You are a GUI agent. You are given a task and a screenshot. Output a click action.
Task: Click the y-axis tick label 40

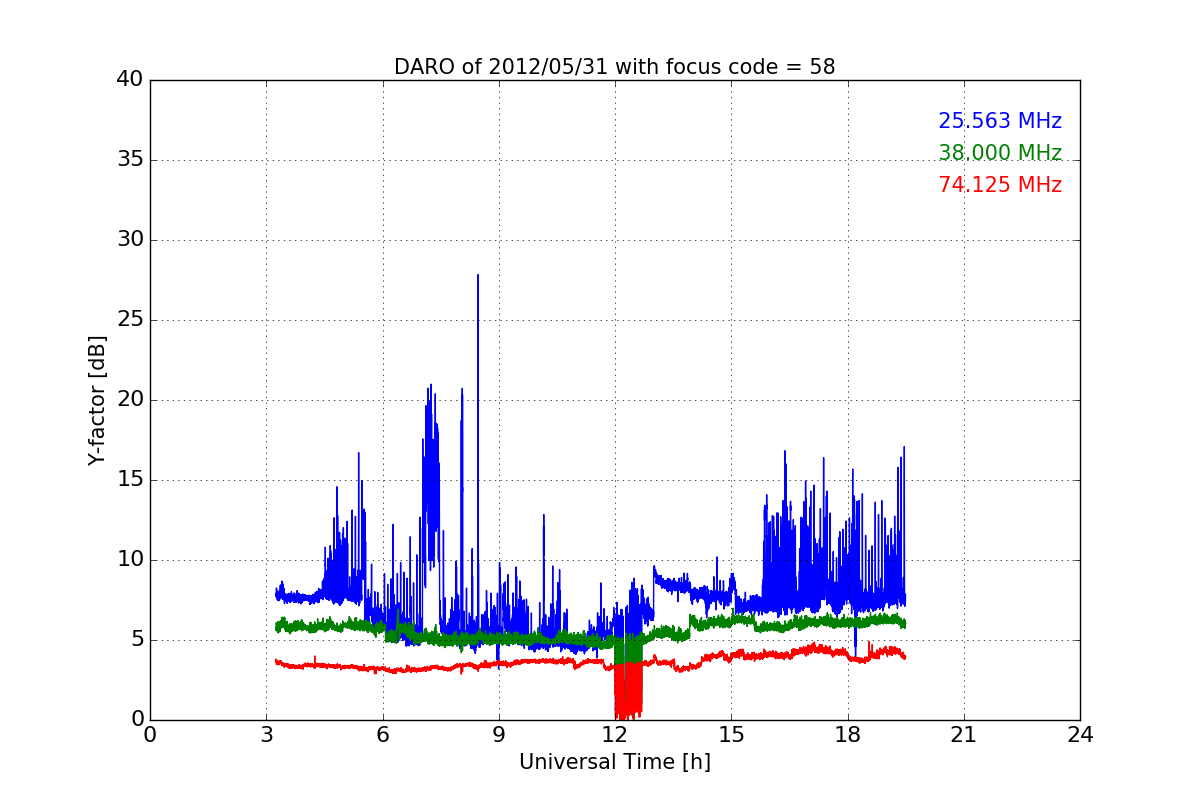pos(130,80)
